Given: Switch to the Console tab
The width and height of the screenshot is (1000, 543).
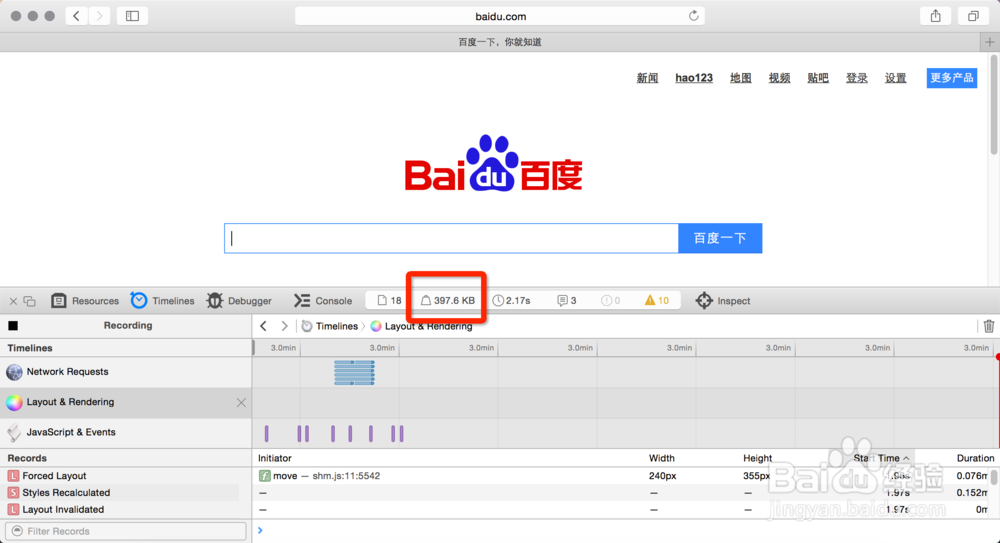Looking at the screenshot, I should 323,301.
